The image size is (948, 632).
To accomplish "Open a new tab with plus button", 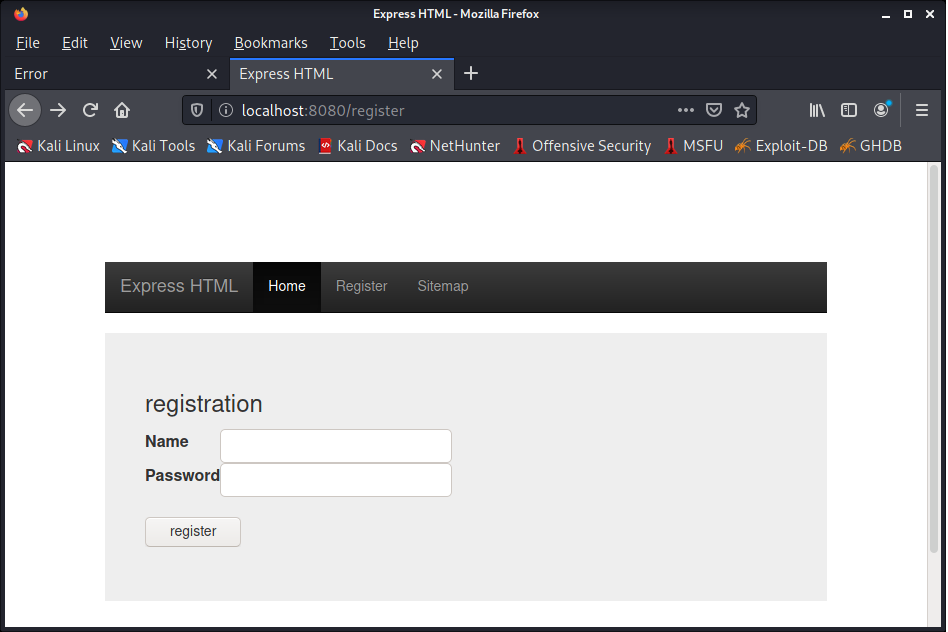I will coord(470,74).
